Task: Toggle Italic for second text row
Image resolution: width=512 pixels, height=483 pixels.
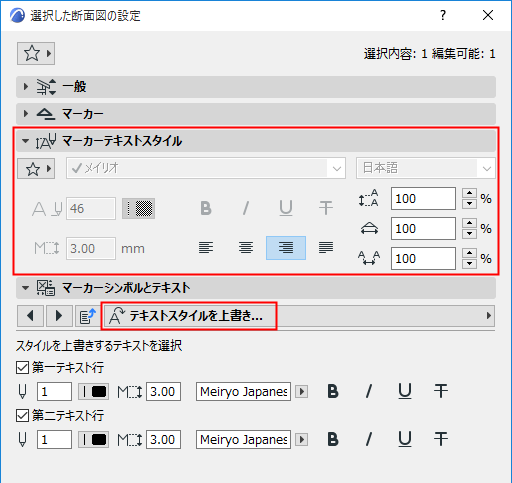Action: coord(369,439)
